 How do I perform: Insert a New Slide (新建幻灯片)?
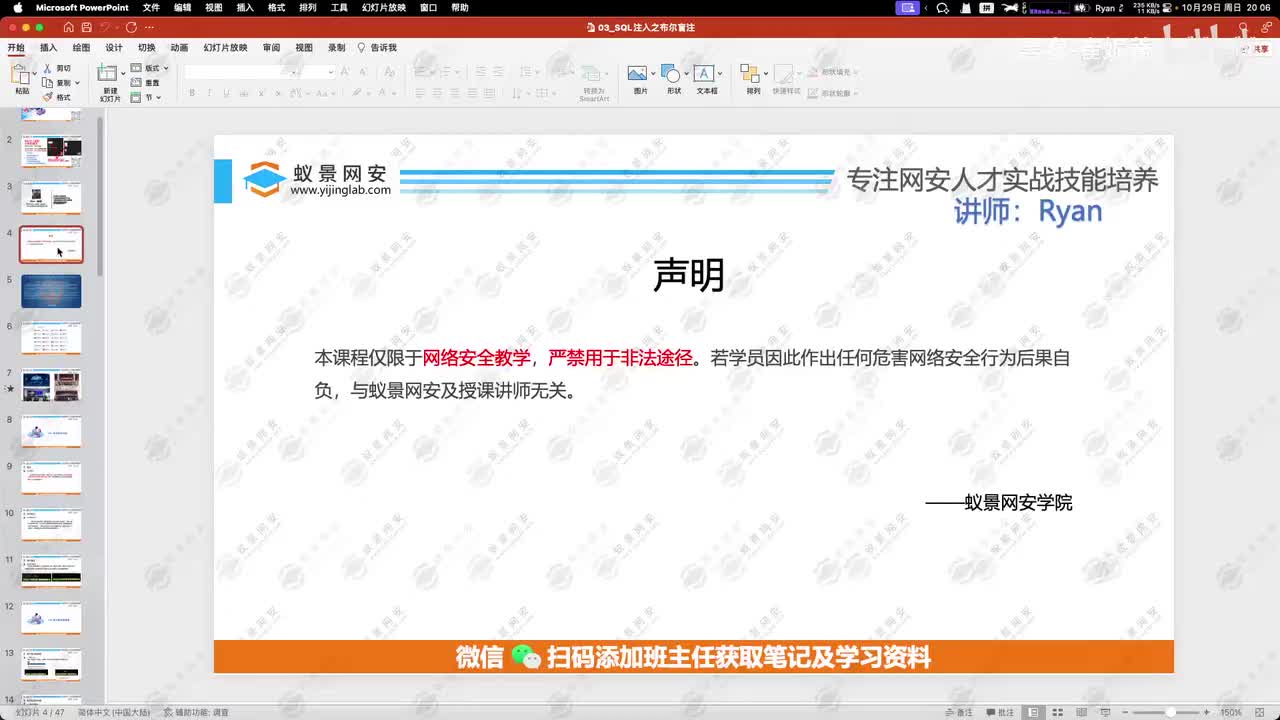click(107, 73)
